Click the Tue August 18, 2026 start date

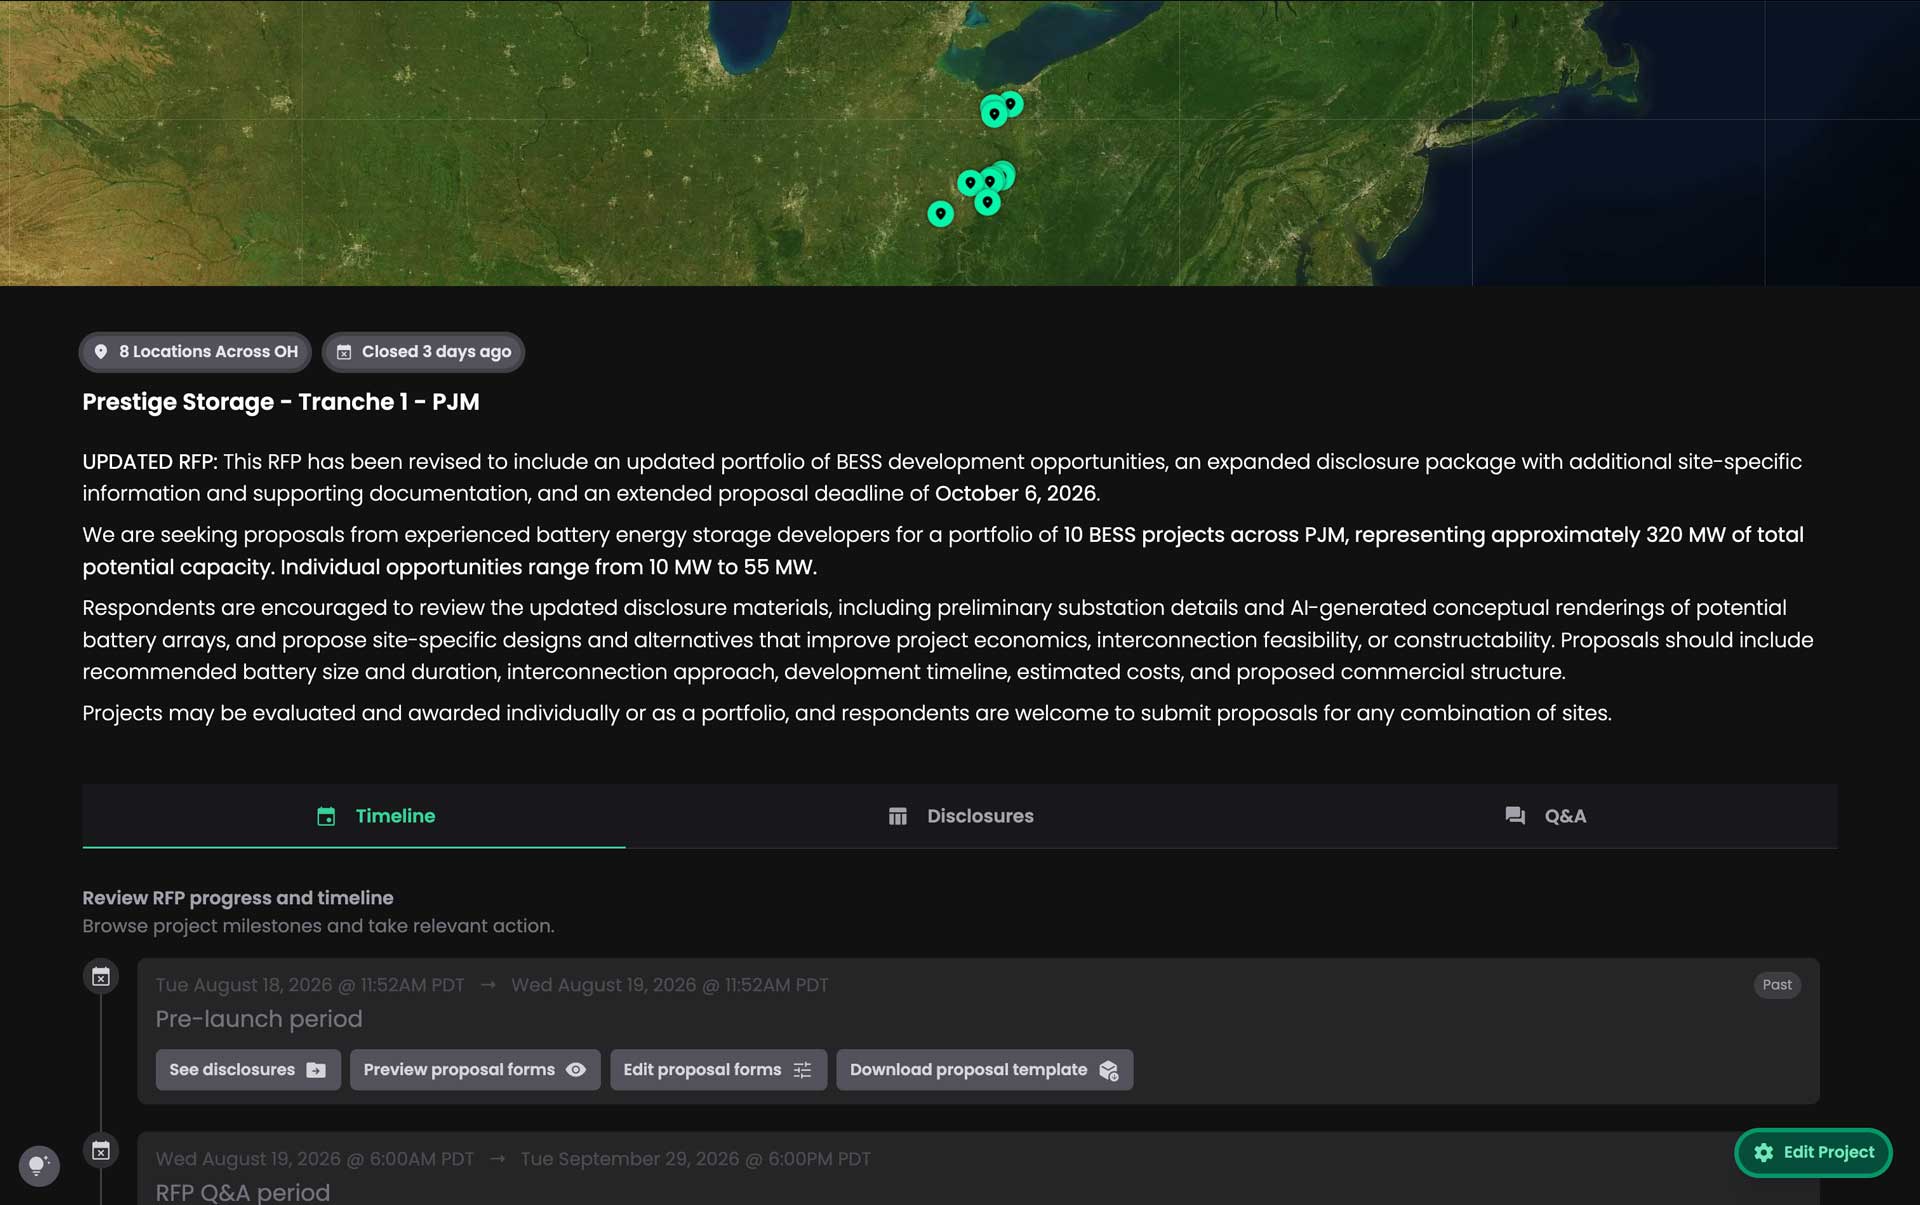point(310,985)
